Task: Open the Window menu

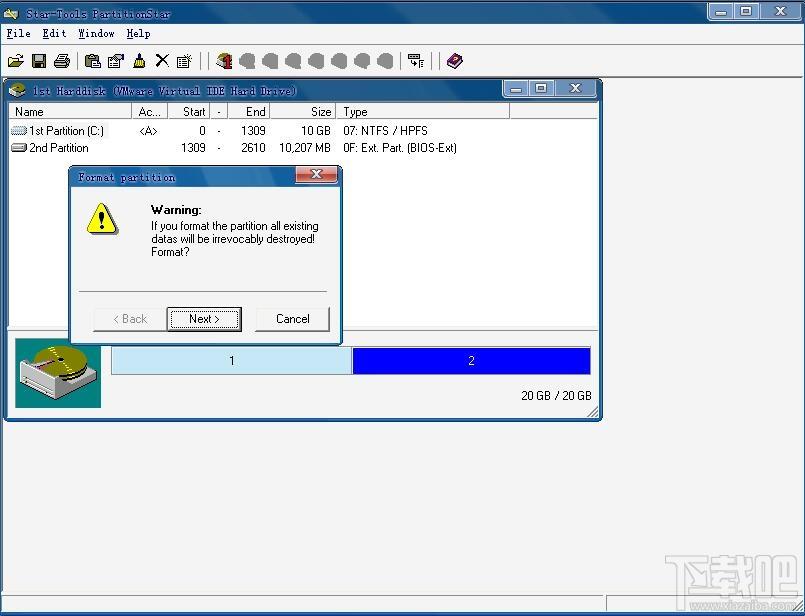Action: pos(97,34)
